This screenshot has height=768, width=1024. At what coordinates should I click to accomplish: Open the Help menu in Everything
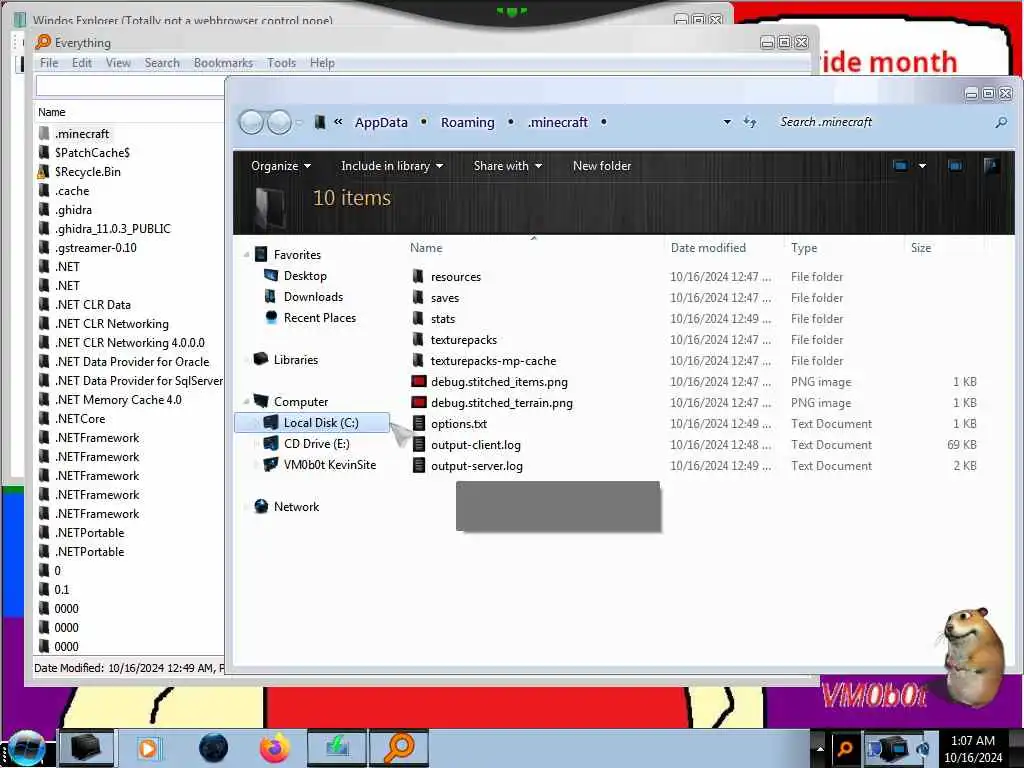[322, 63]
